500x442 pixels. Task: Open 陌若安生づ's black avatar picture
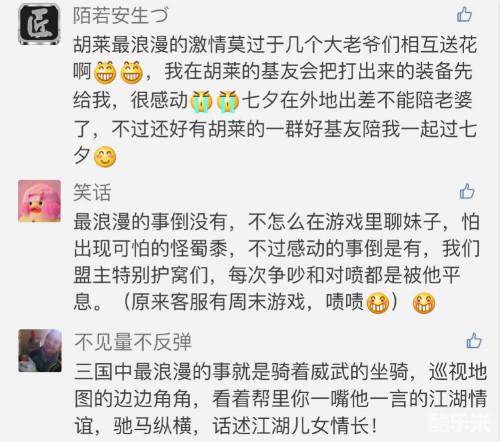coord(39,24)
